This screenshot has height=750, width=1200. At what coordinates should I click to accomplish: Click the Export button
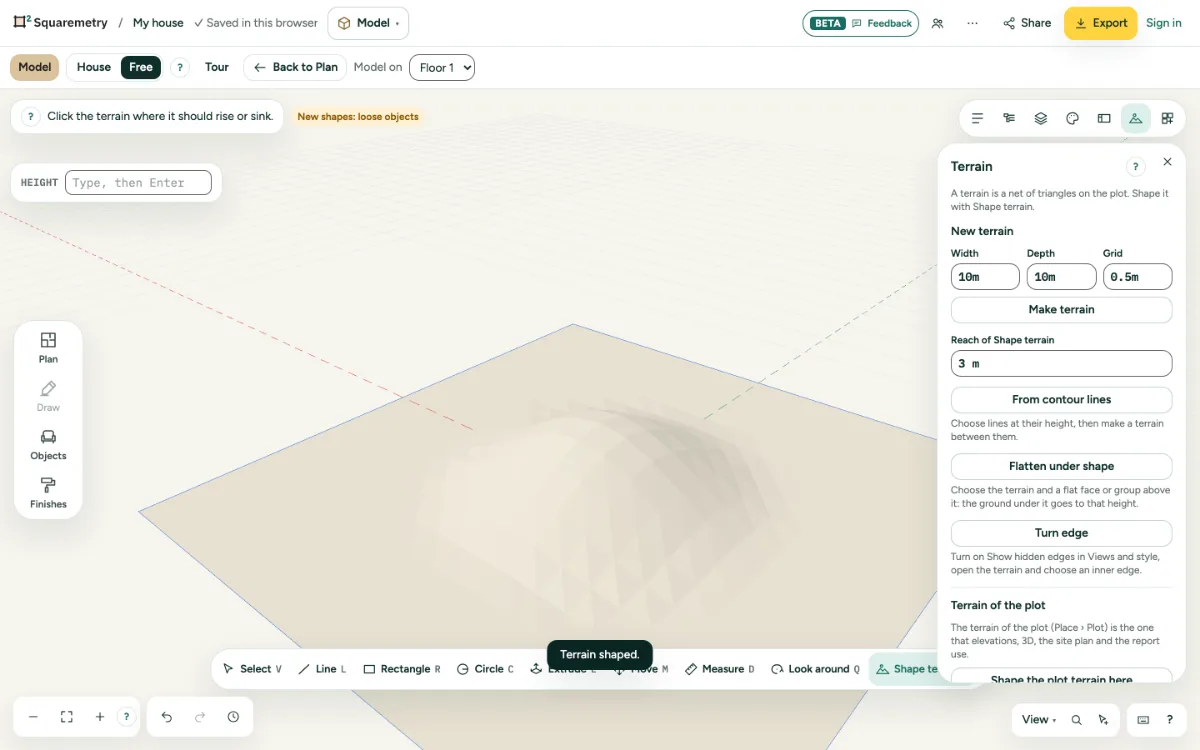(x=1100, y=23)
